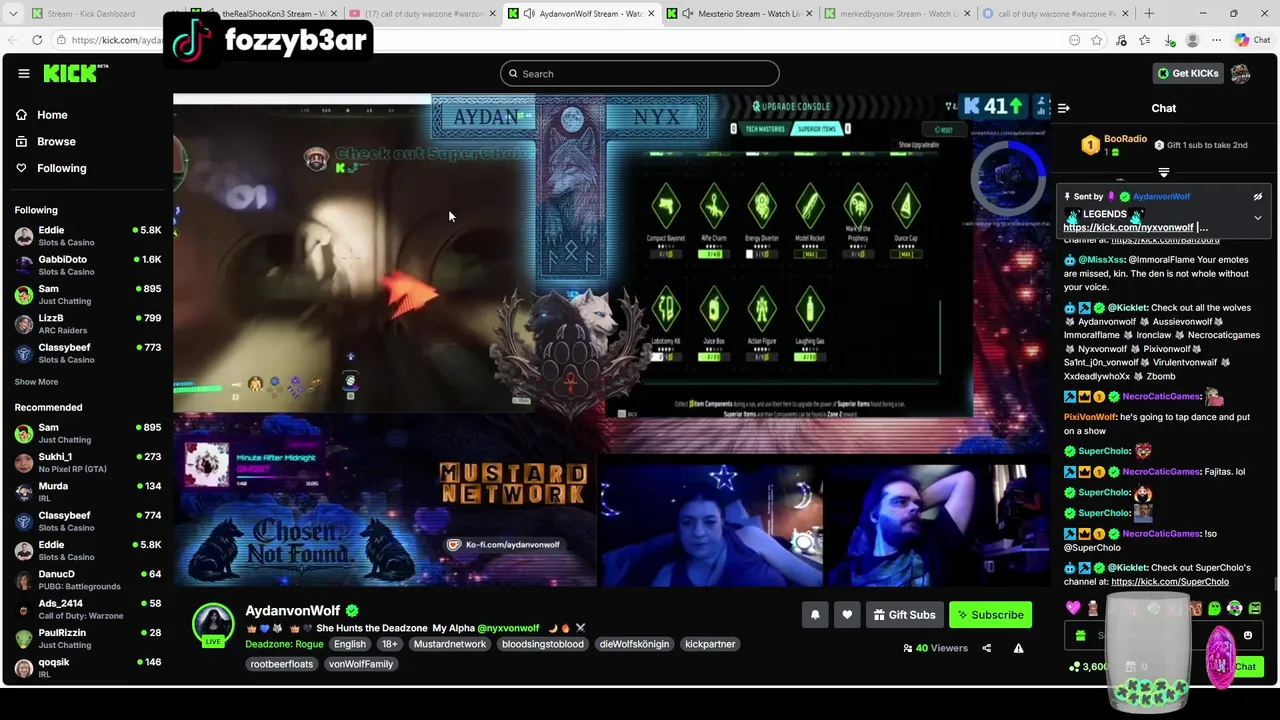Image resolution: width=1280 pixels, height=720 pixels.
Task: Expand the gift leaderboard with the down arrow
Action: click(1163, 172)
